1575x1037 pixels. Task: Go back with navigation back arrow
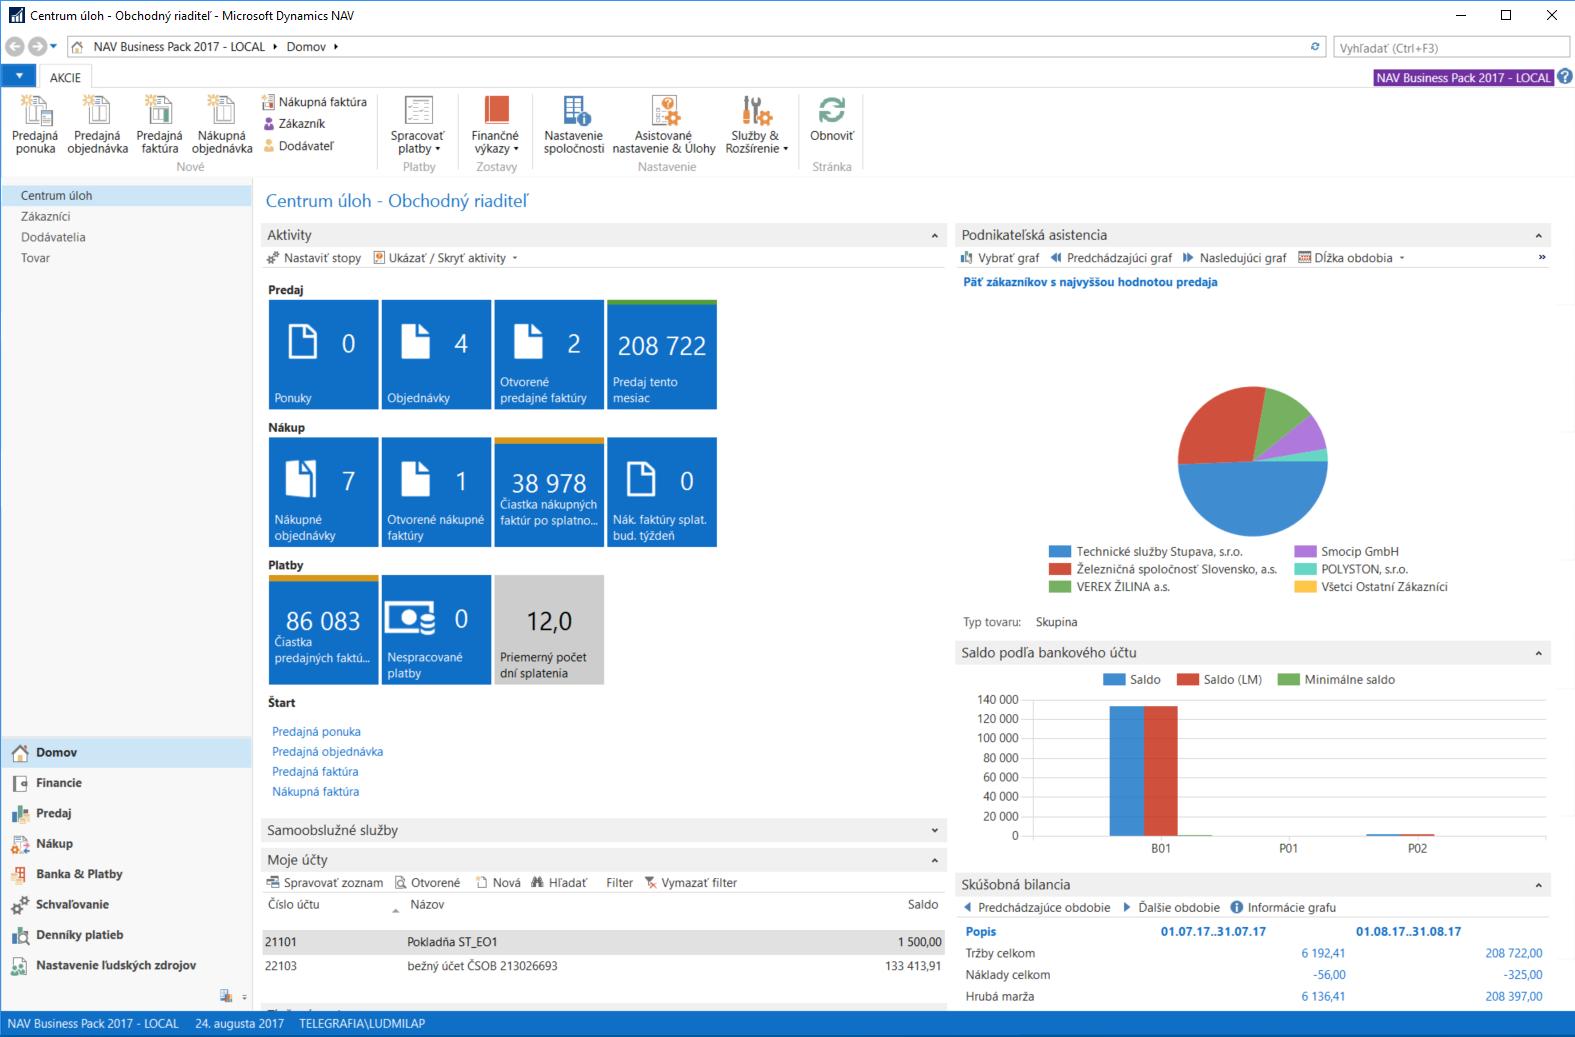[x=14, y=46]
